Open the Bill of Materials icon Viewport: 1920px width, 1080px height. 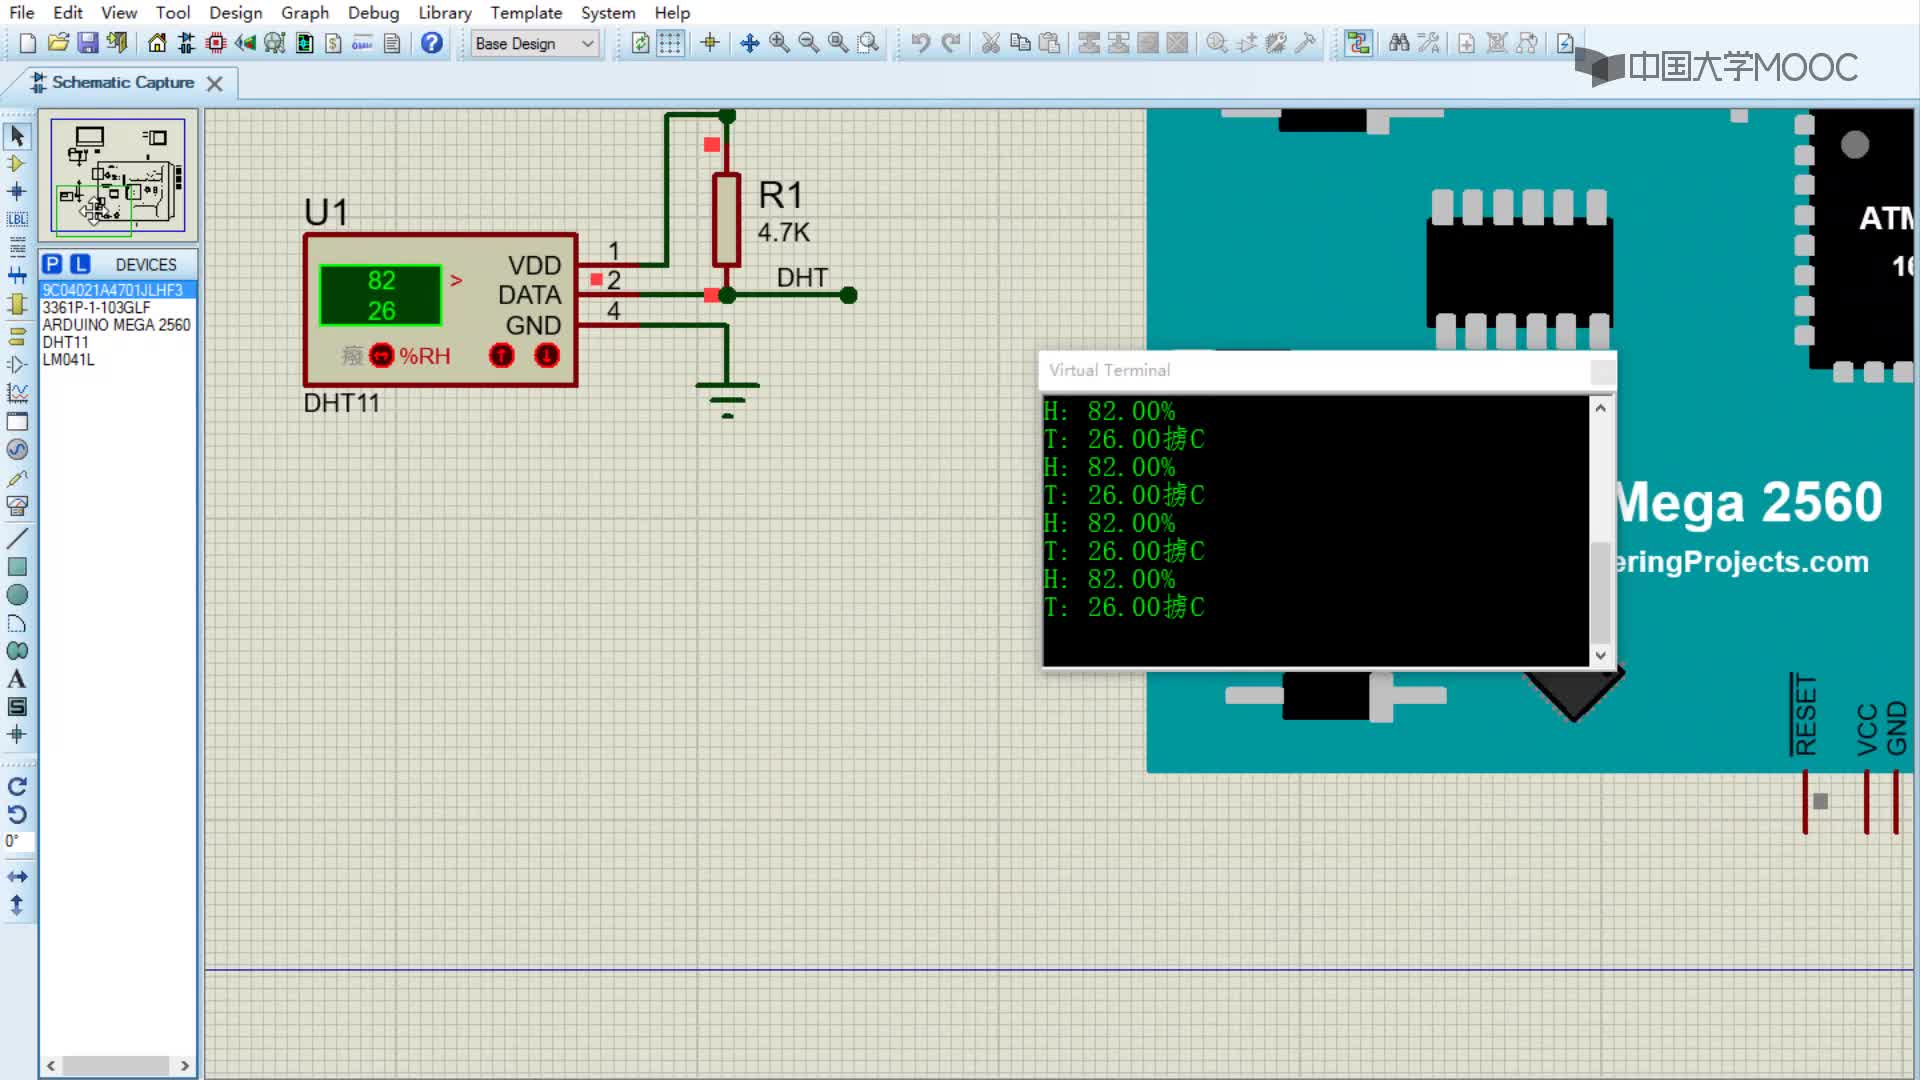334,43
